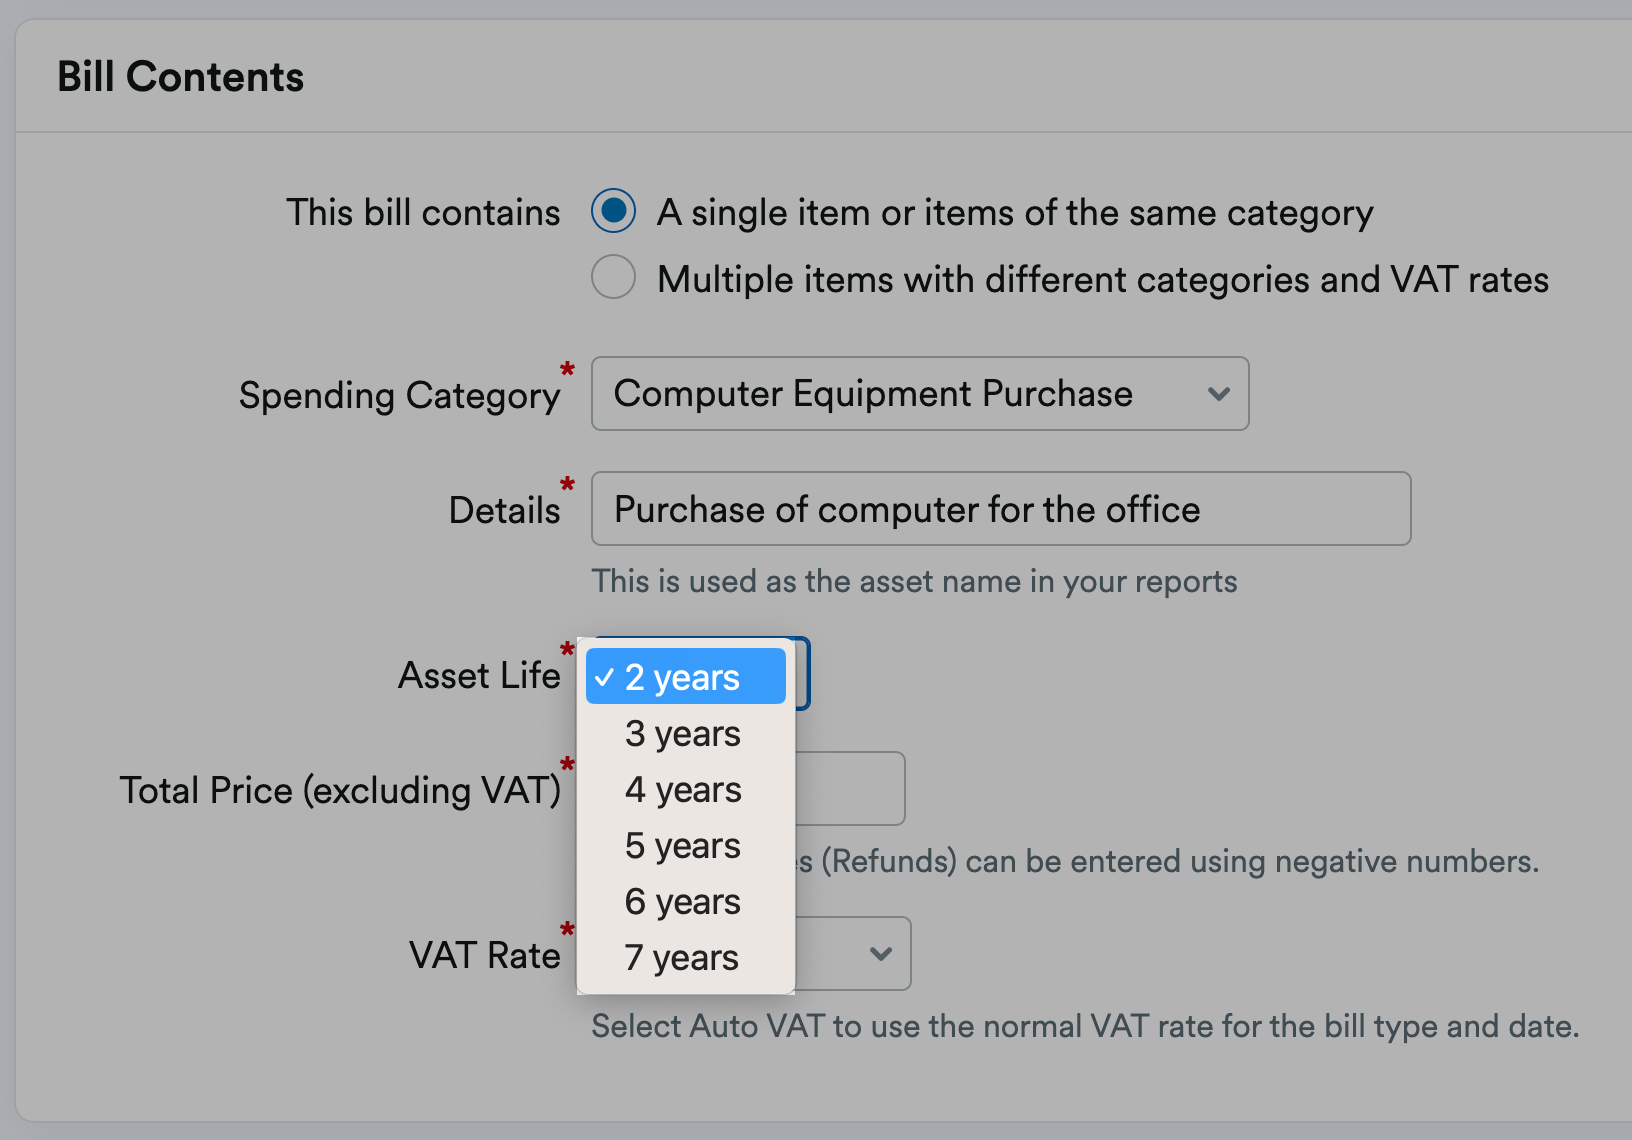Click the VAT Rate dropdown arrow
The image size is (1632, 1140).
coord(878,954)
